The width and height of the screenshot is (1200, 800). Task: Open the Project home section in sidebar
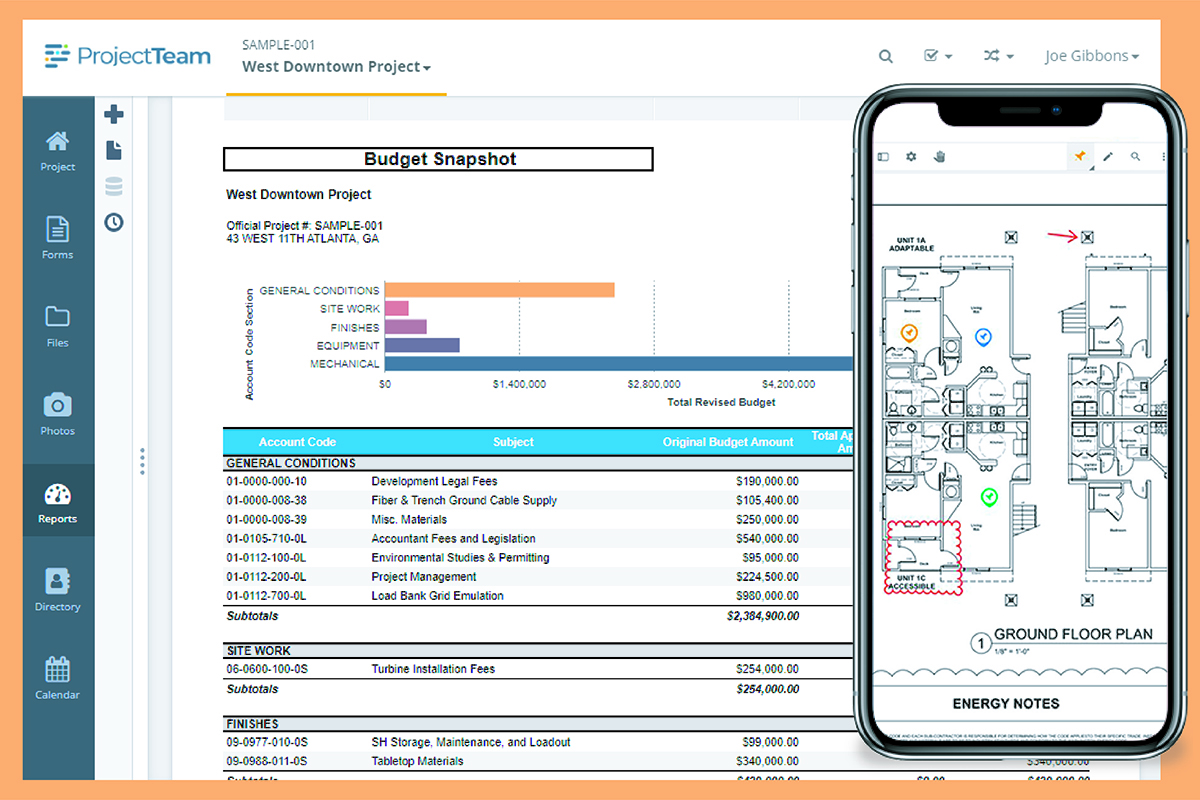(x=58, y=150)
